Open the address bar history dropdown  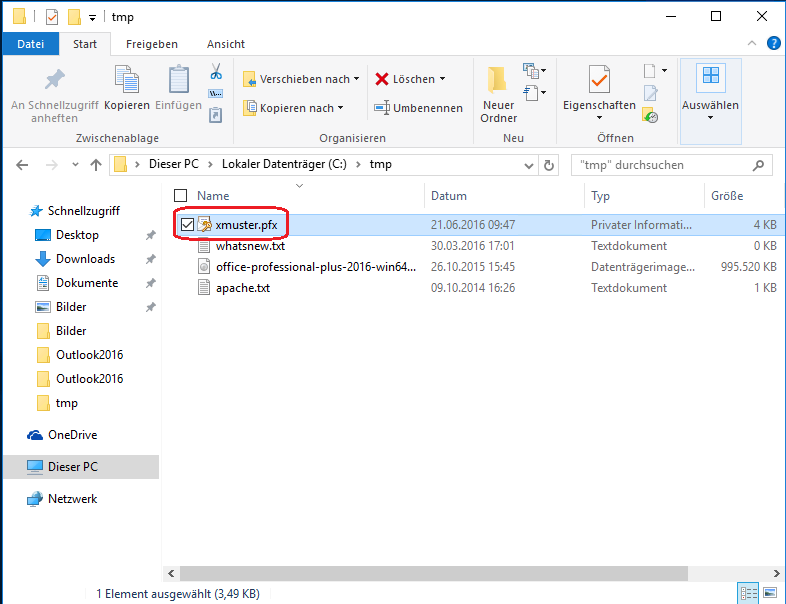pos(528,165)
